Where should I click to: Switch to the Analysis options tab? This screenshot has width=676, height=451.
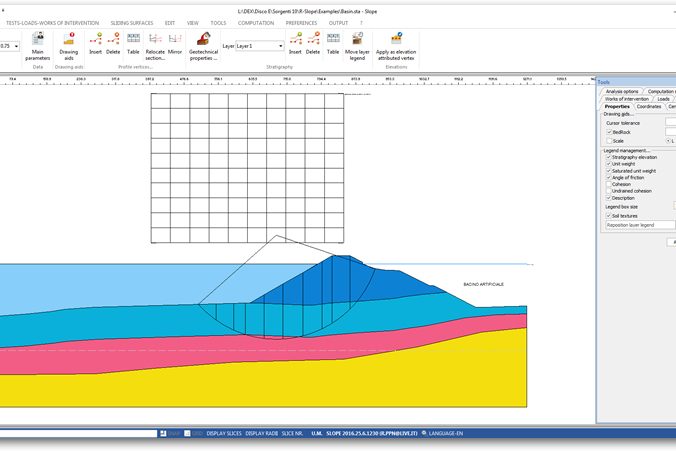click(x=621, y=91)
